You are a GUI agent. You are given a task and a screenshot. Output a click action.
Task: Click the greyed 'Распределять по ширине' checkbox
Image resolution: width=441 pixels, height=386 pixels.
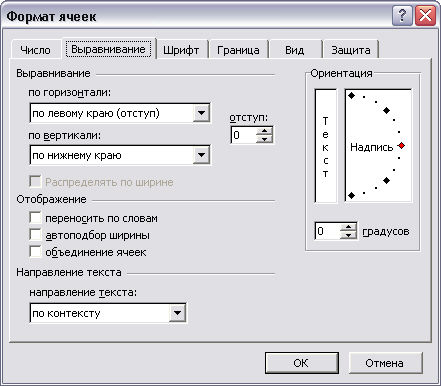tap(35, 182)
